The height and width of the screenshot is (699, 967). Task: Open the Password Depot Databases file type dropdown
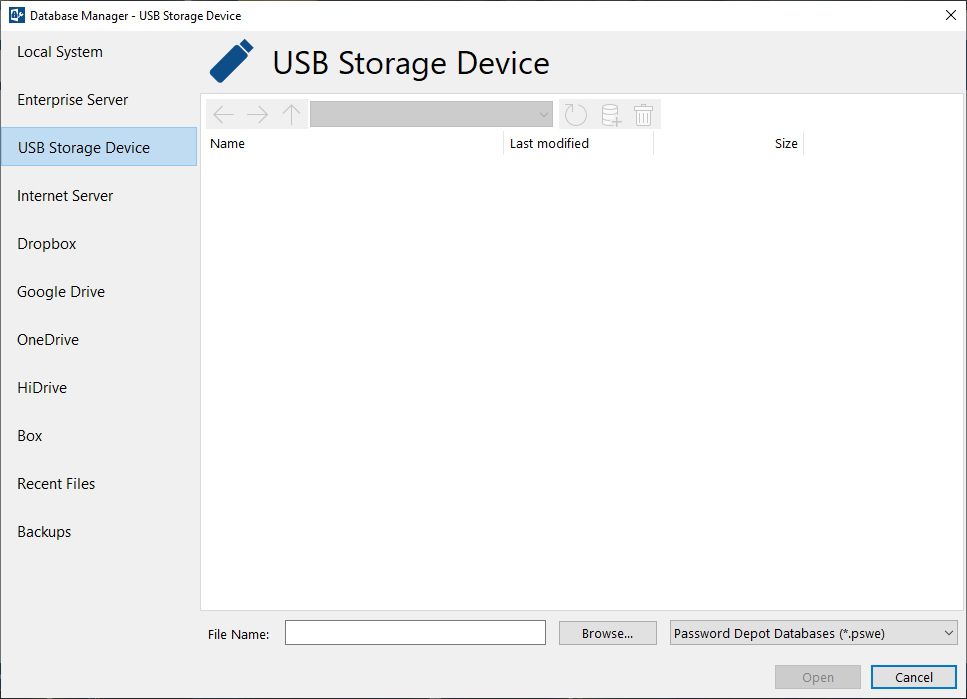(x=813, y=633)
